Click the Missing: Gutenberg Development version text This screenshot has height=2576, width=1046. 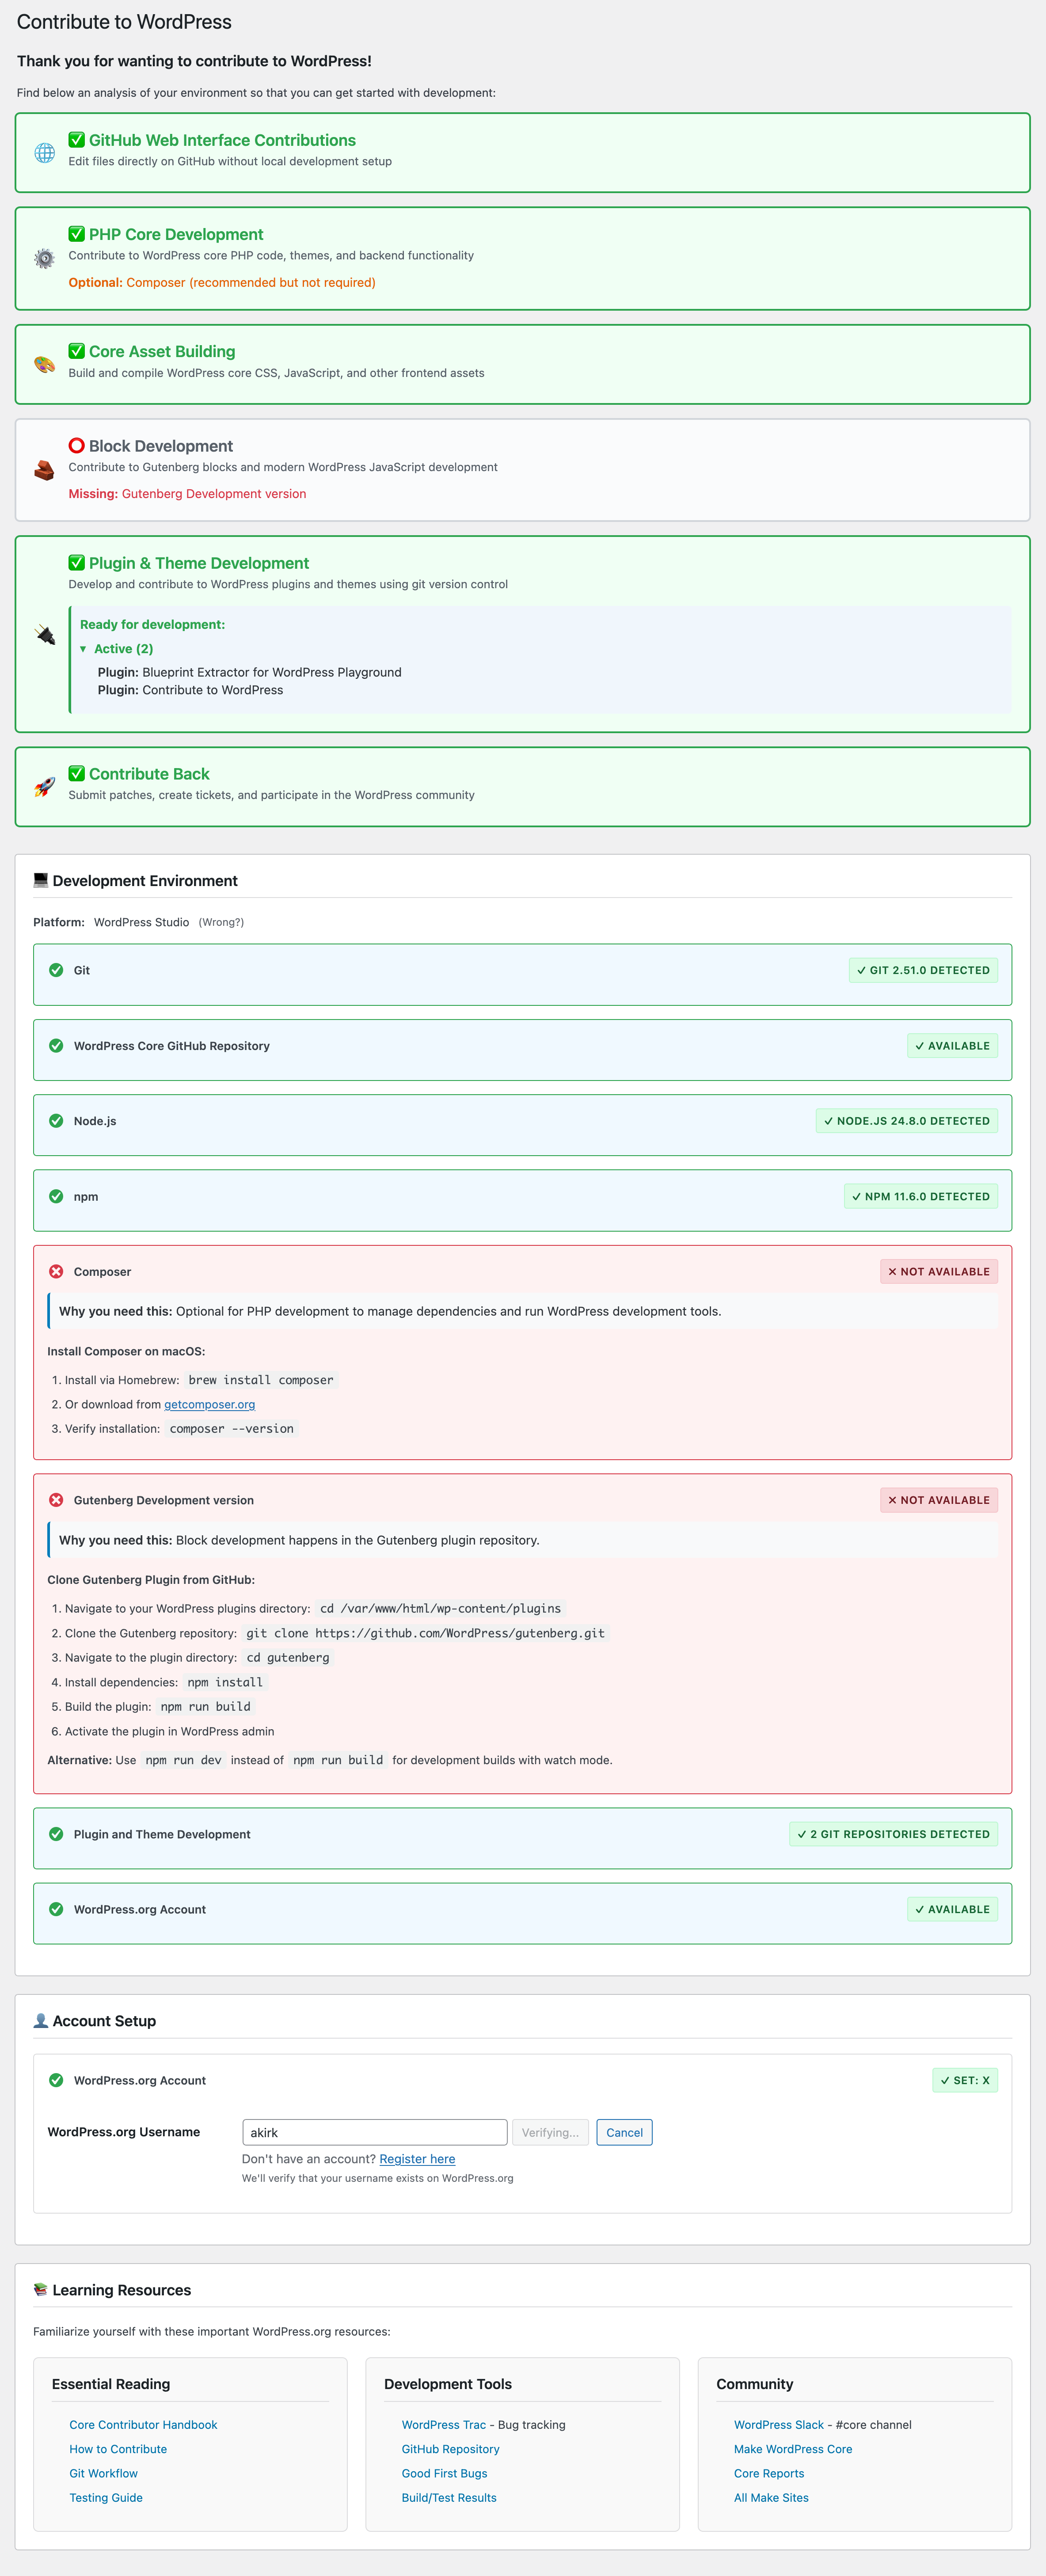pyautogui.click(x=187, y=494)
